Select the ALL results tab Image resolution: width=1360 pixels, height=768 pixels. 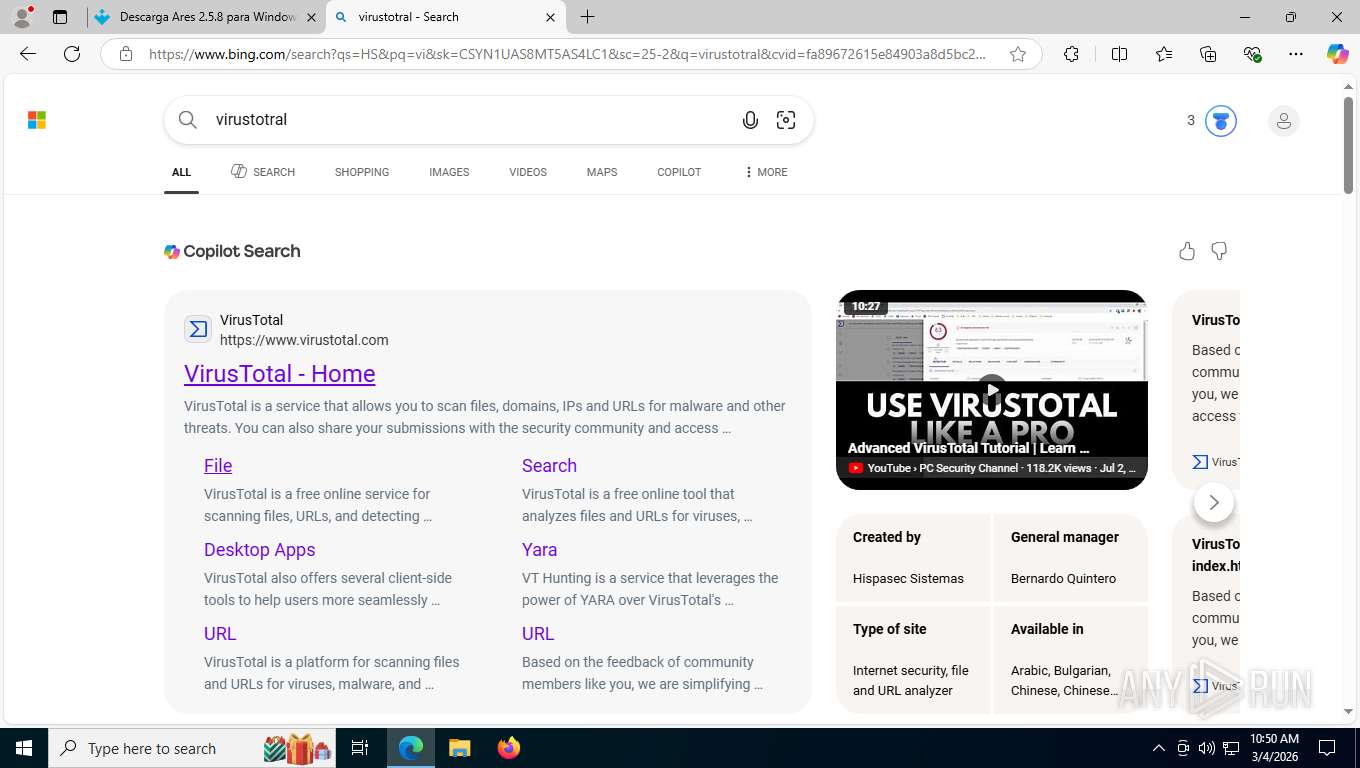coord(181,172)
